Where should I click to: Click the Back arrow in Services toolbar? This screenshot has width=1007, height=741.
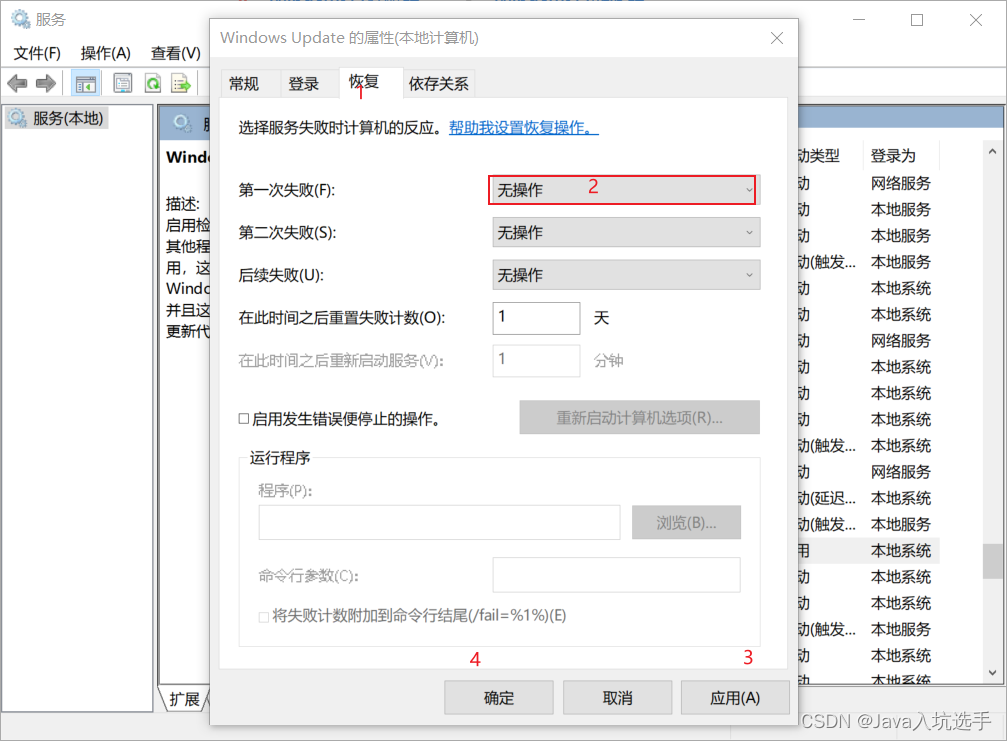coord(17,83)
